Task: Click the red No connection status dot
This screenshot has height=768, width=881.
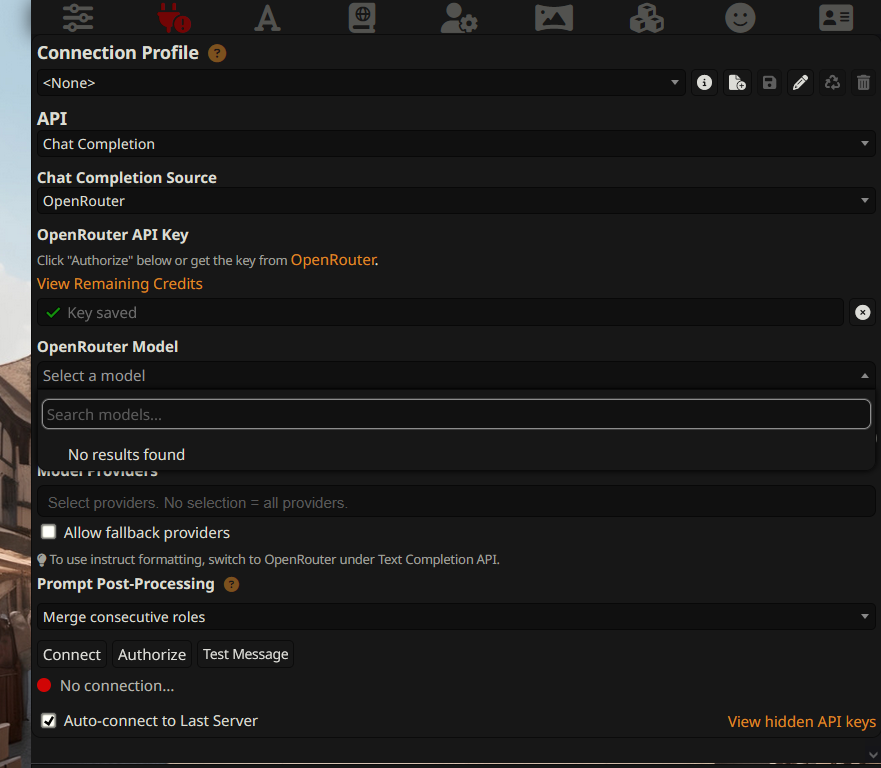Action: pos(44,685)
